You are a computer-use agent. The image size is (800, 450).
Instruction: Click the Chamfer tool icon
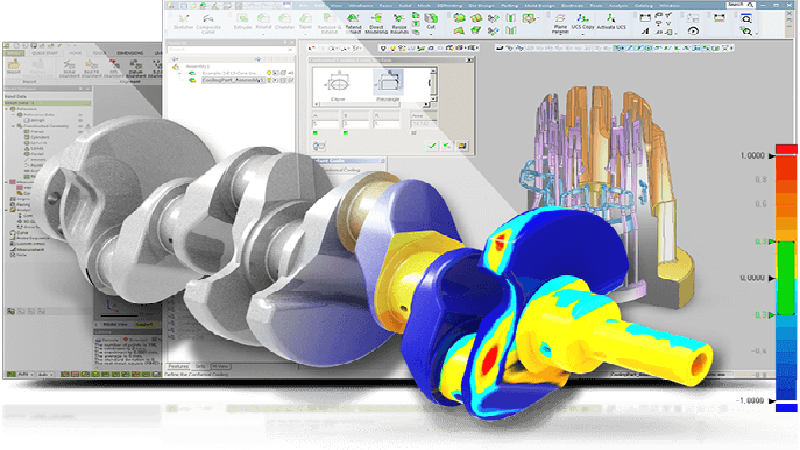285,21
